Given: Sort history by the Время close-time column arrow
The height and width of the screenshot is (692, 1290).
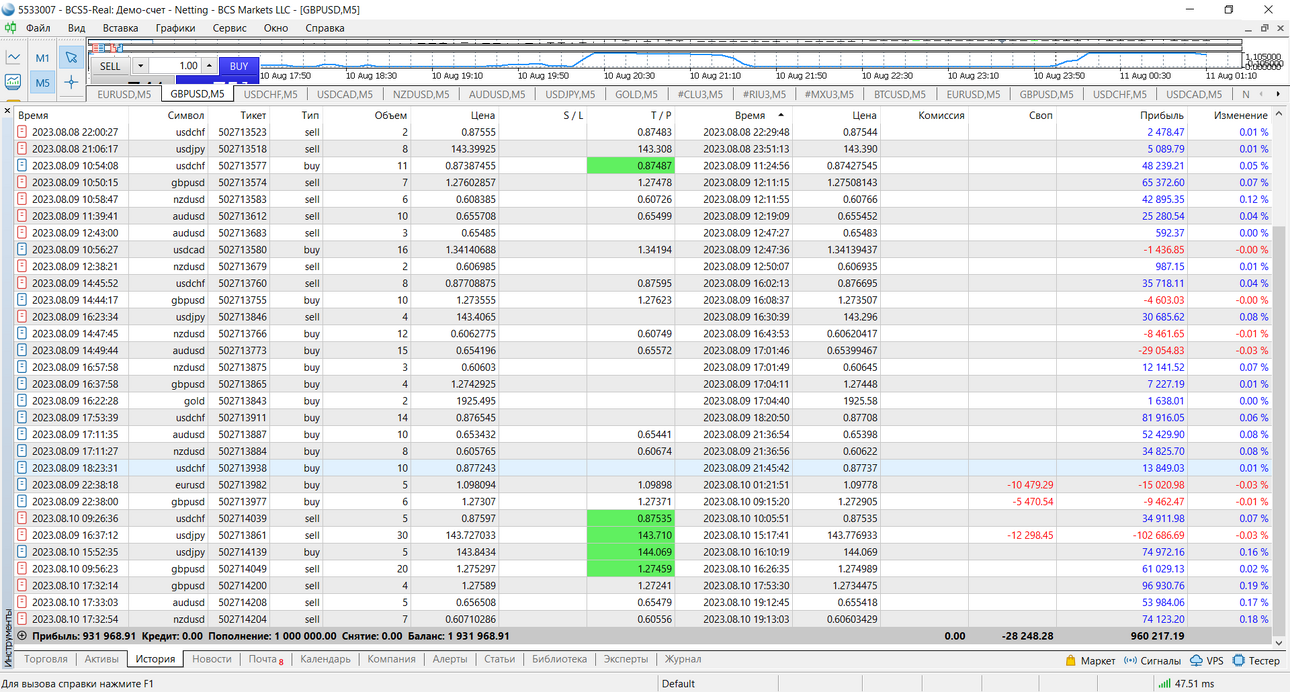Looking at the screenshot, I should (781, 116).
